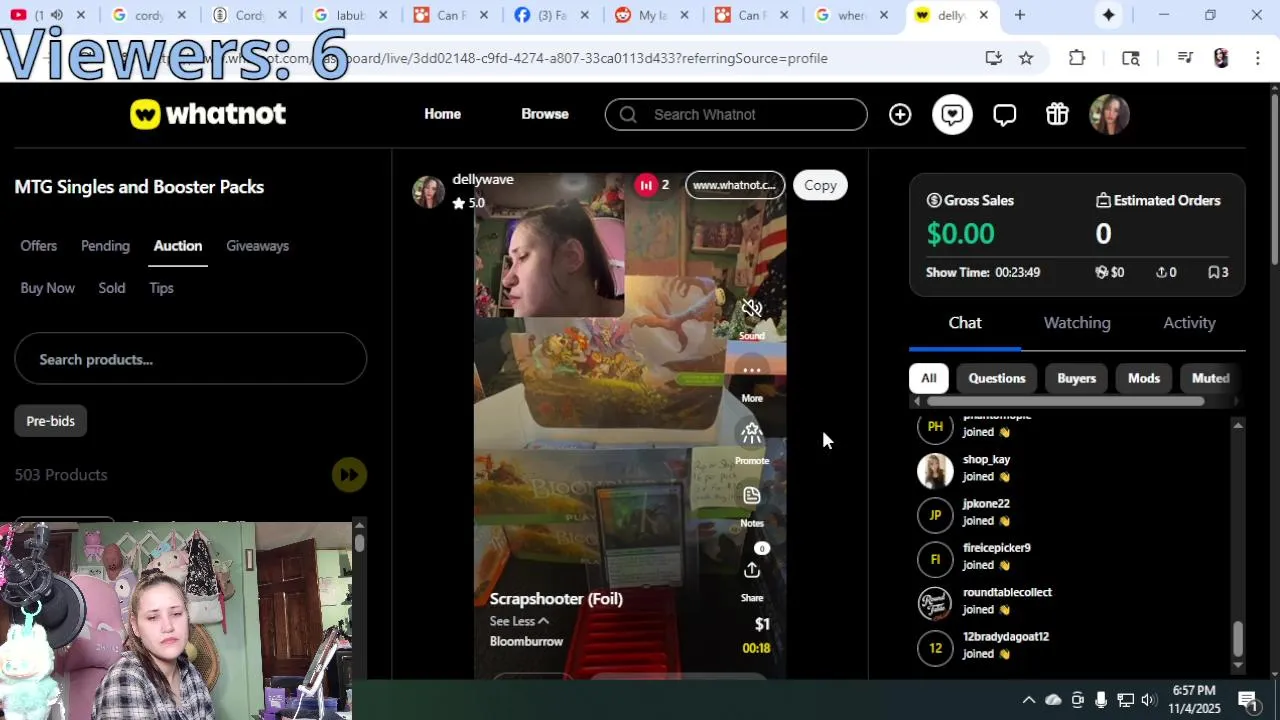Bookmark this page with star icon
Image resolution: width=1280 pixels, height=720 pixels.
[1026, 58]
